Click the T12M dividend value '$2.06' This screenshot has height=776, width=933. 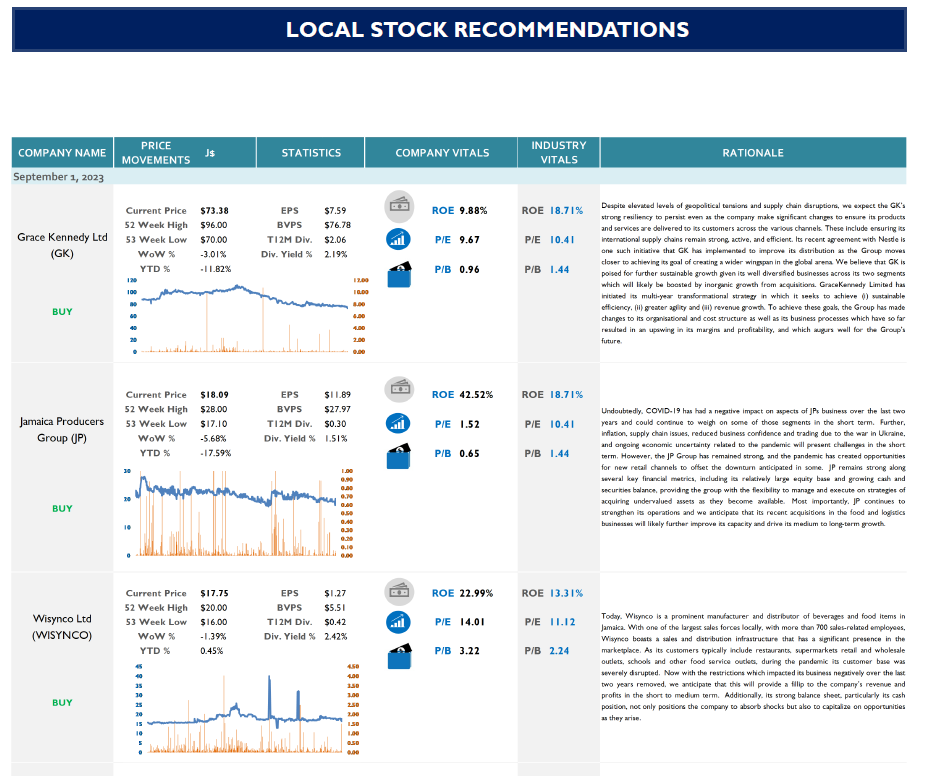point(335,240)
